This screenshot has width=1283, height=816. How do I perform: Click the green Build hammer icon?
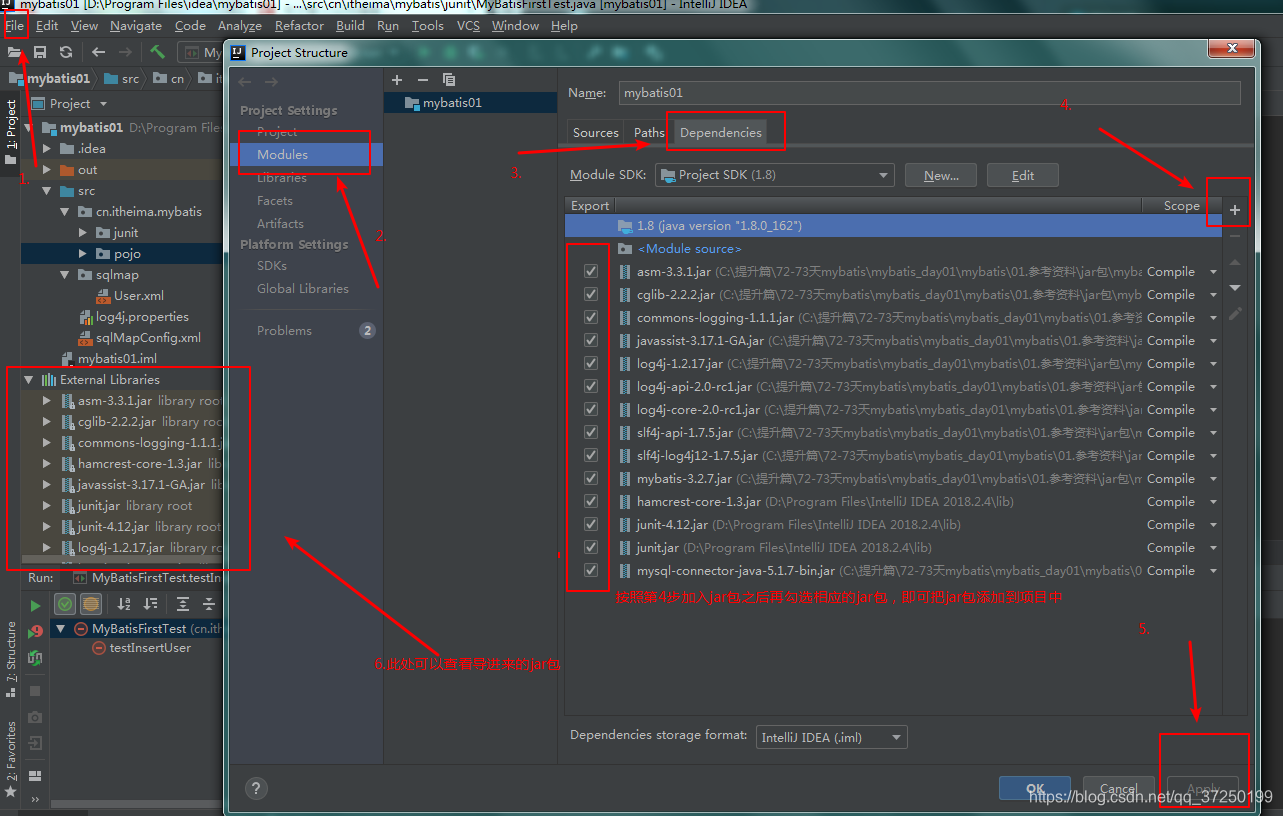click(158, 52)
